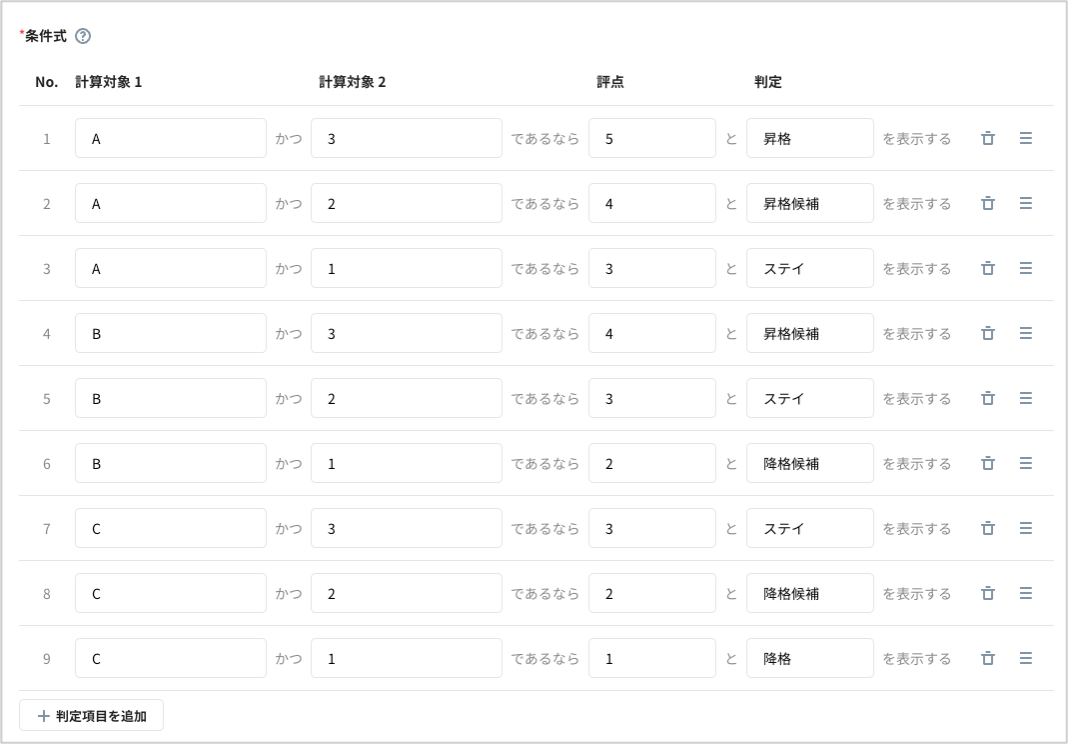
Task: Delete row 7 via trash icon
Action: tap(988, 528)
